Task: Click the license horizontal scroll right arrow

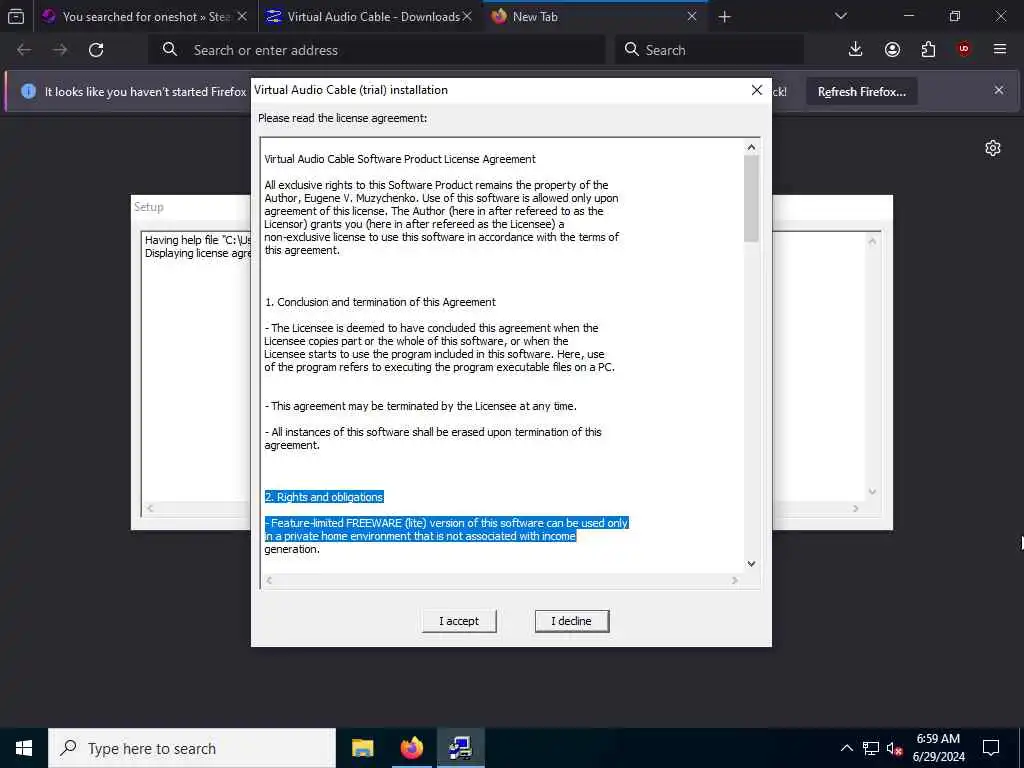Action: coord(735,580)
